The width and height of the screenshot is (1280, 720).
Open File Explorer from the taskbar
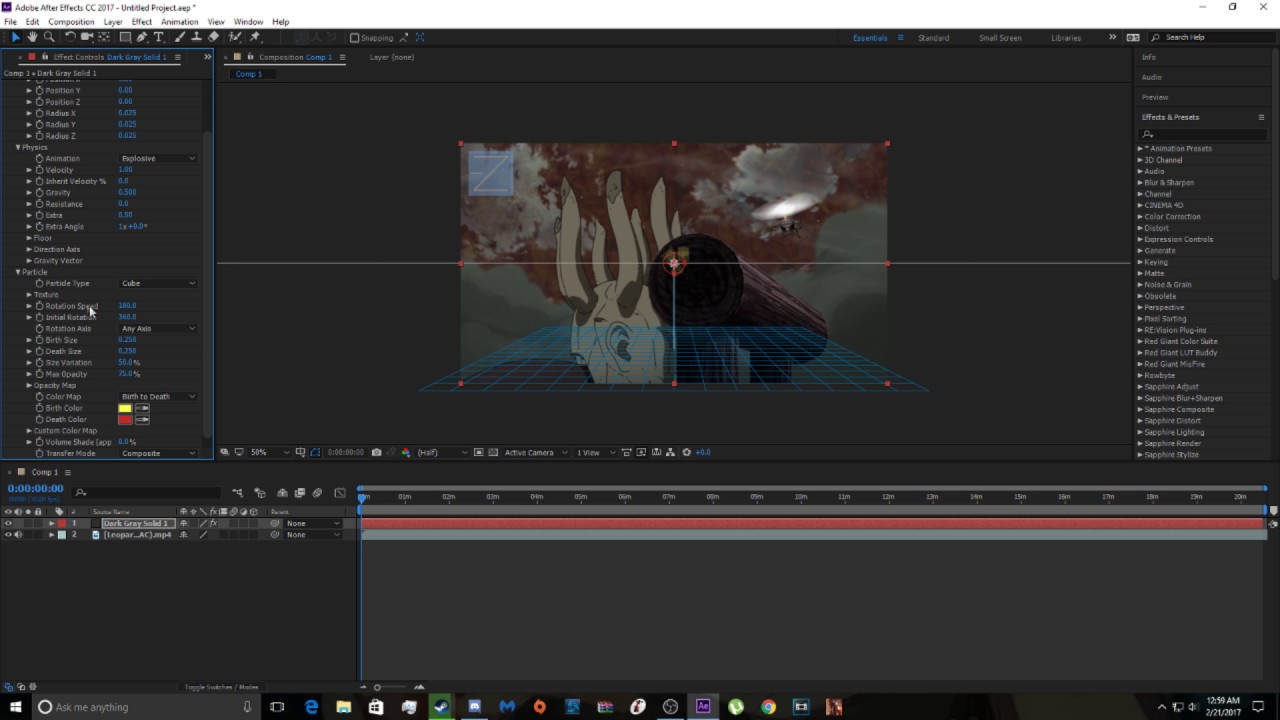click(343, 707)
